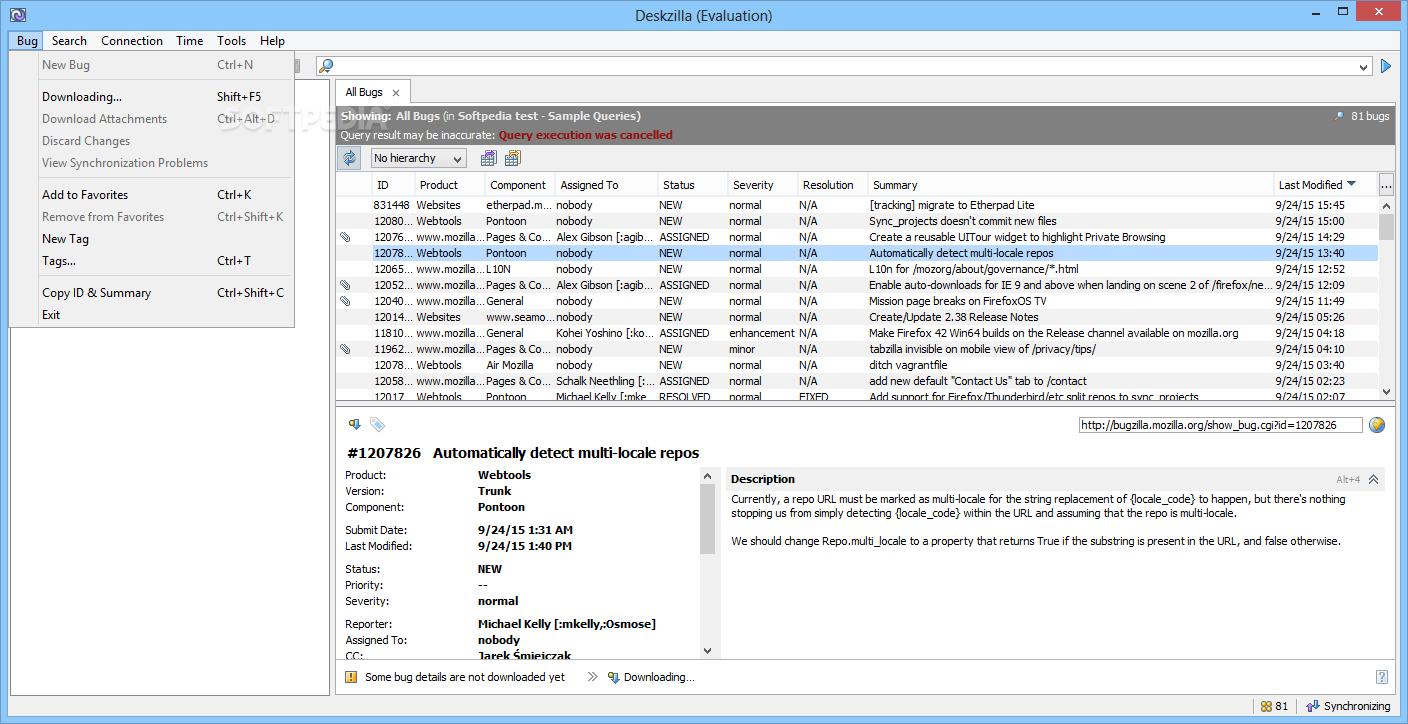Sort by the Severity column header
This screenshot has width=1408, height=724.
762,185
